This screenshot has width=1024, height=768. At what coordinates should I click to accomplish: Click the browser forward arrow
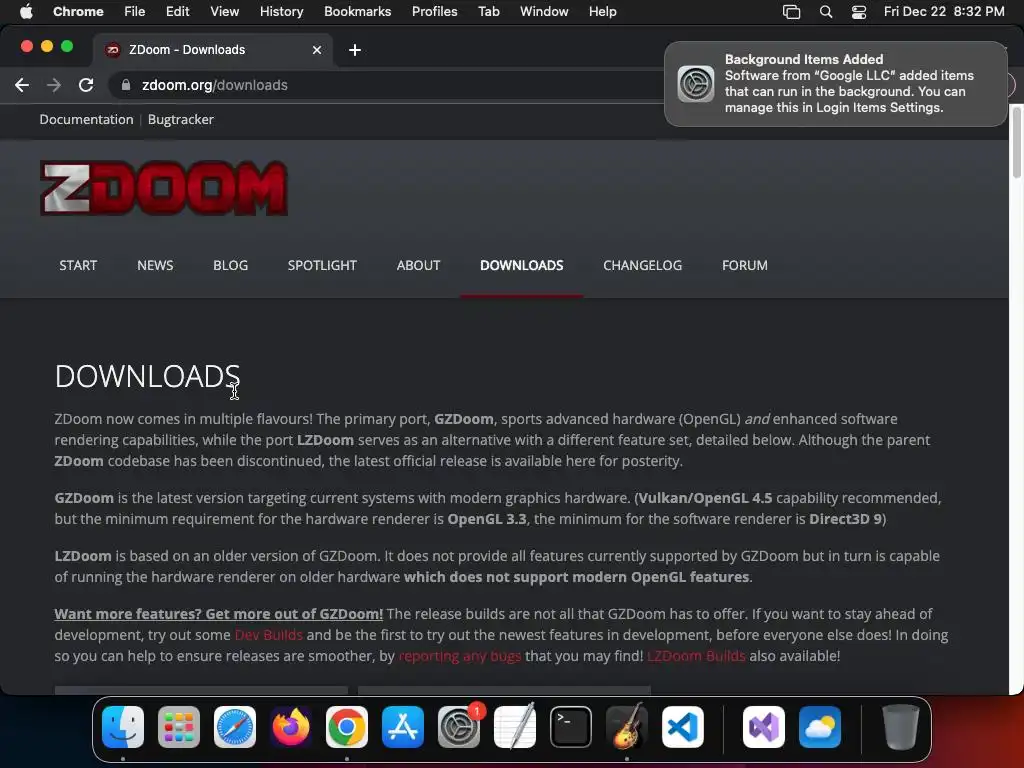(54, 85)
